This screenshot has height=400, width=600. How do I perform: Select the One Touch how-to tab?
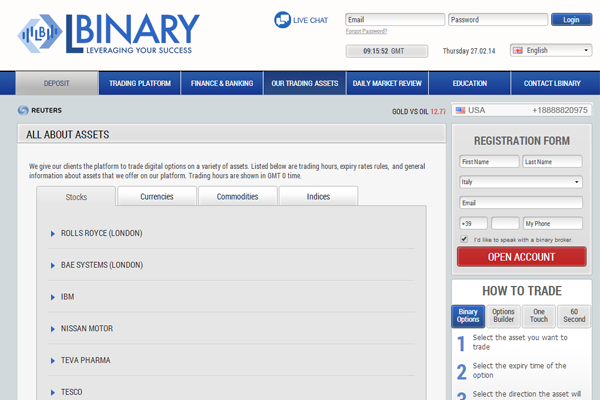tap(539, 316)
